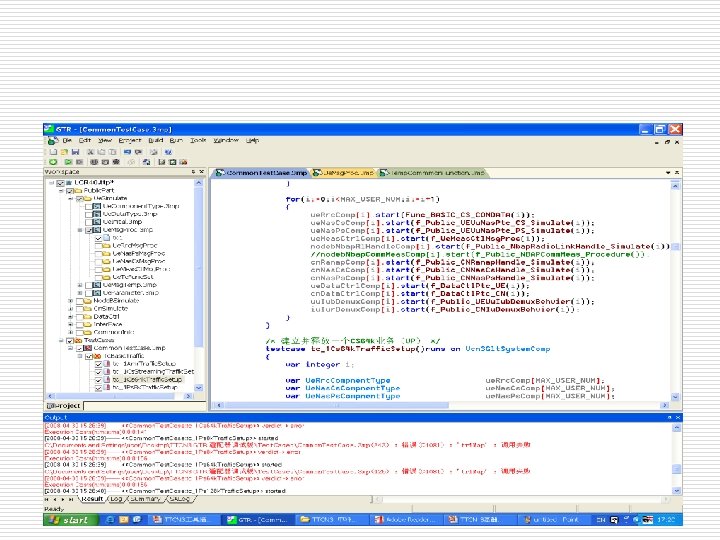Check the CnSimulate folder checkbox
Viewport: 720px width, 540px height.
pos(79,309)
